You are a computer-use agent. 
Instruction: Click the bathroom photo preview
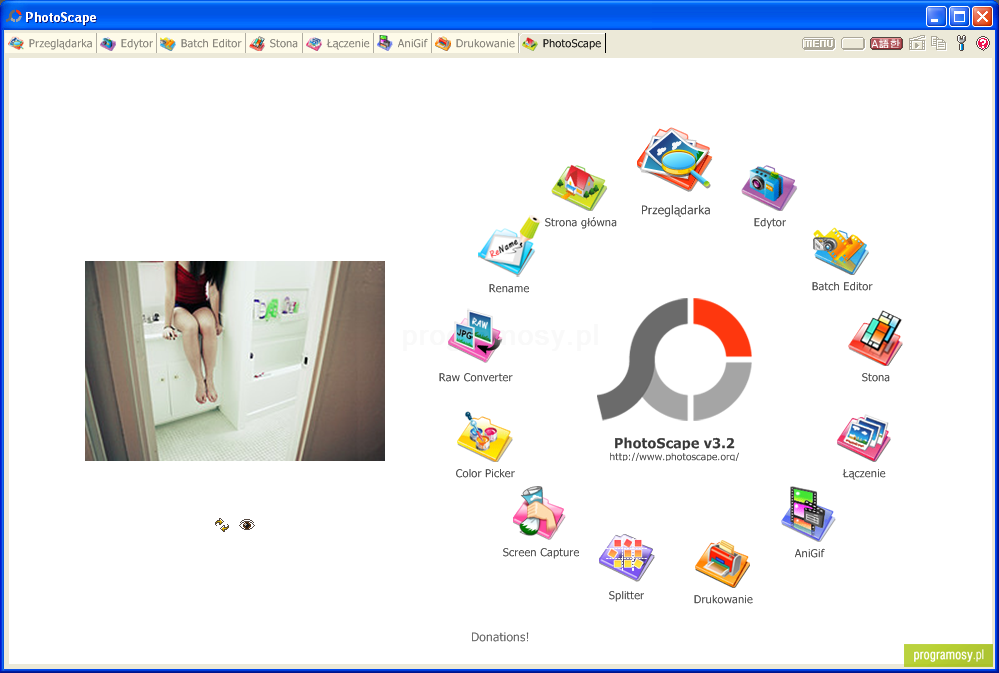pyautogui.click(x=234, y=361)
